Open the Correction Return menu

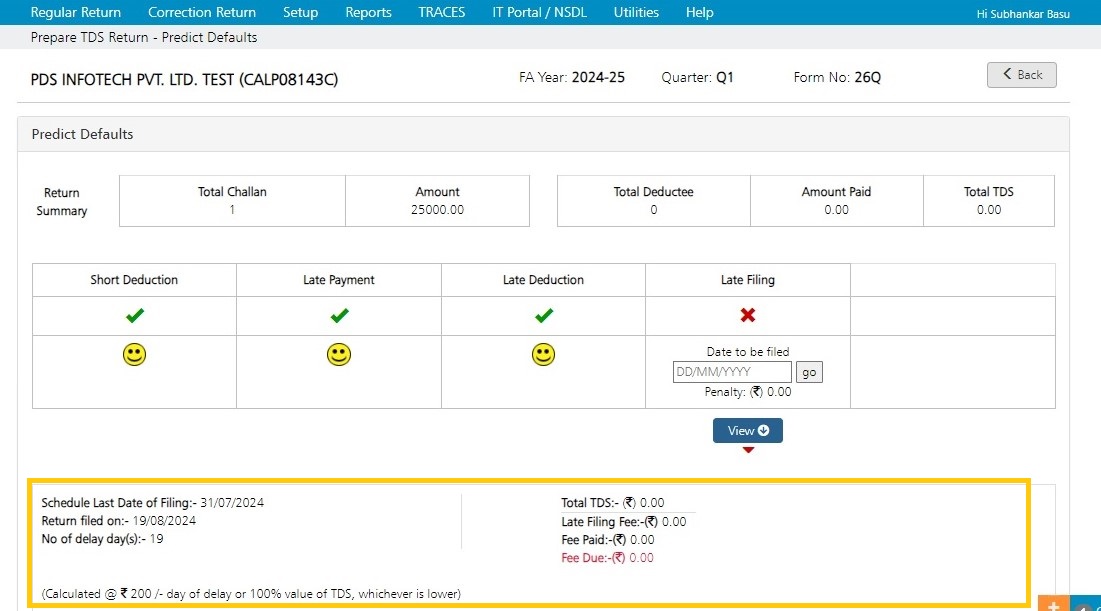[x=202, y=12]
